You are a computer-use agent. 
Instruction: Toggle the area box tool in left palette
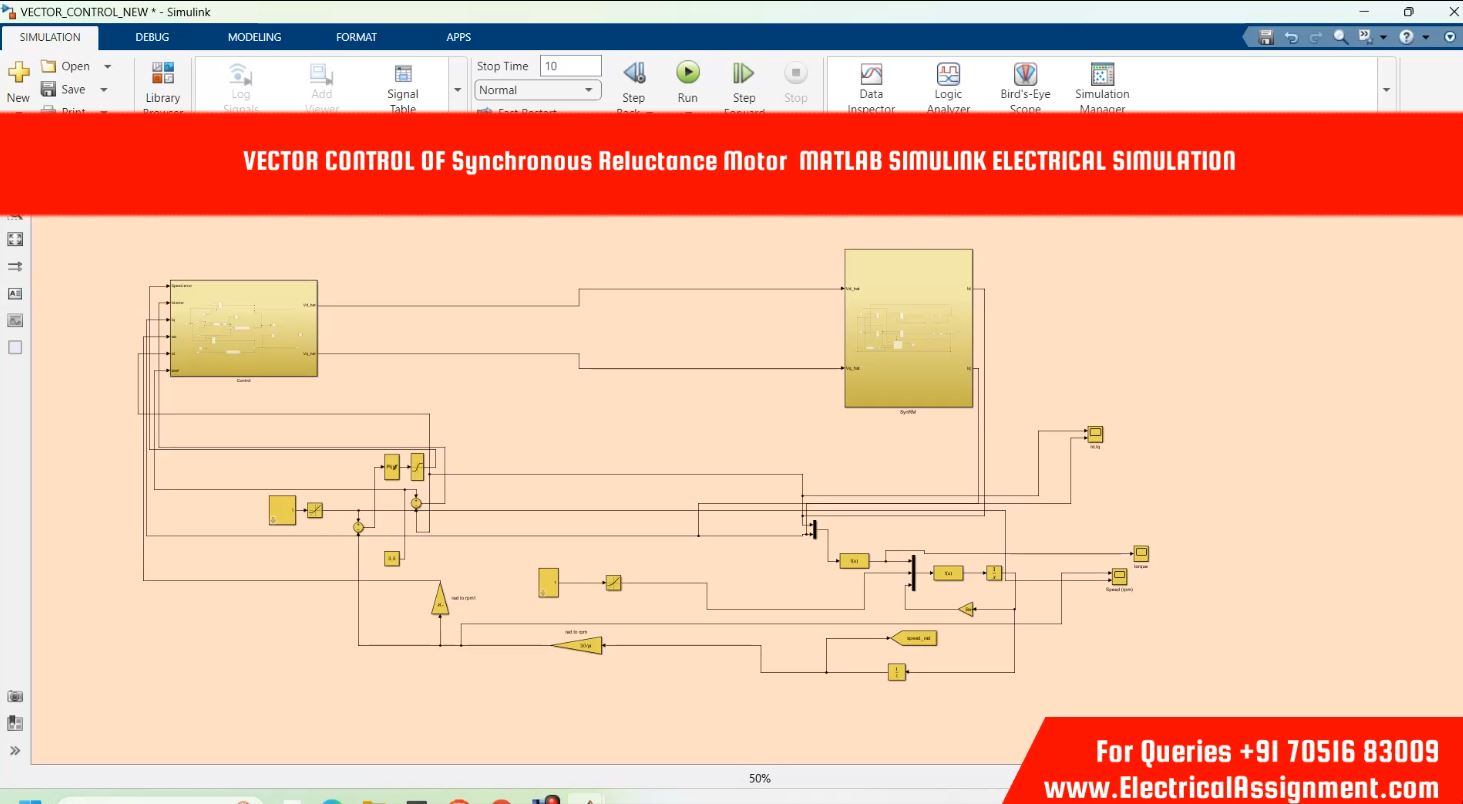(x=15, y=348)
